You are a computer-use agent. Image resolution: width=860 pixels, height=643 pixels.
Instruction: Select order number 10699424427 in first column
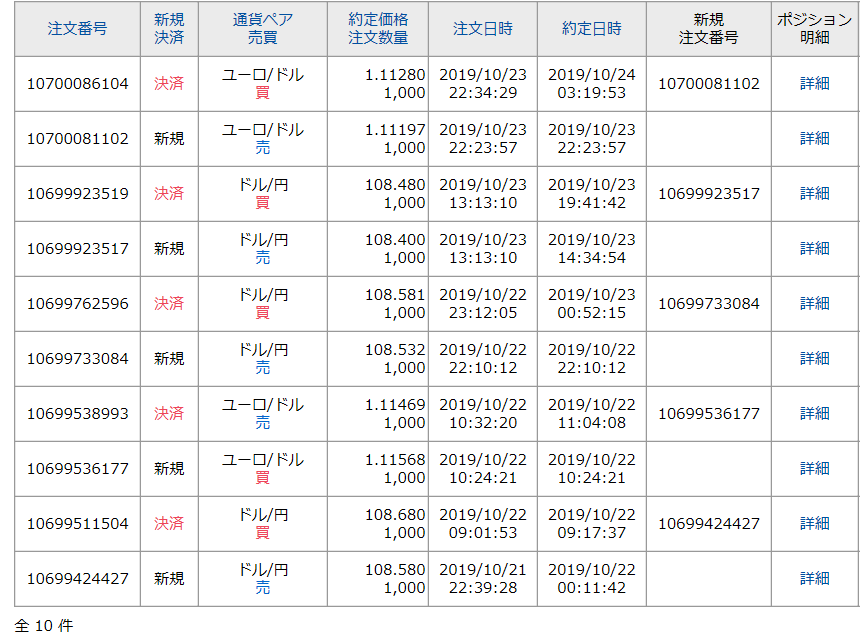[77, 578]
